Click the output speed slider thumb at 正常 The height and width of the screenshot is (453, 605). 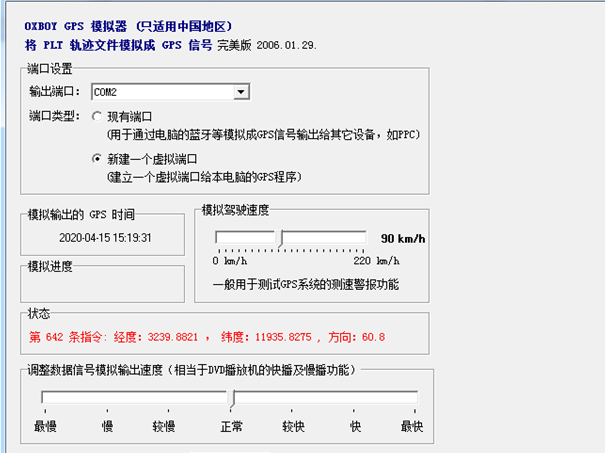coord(232,399)
